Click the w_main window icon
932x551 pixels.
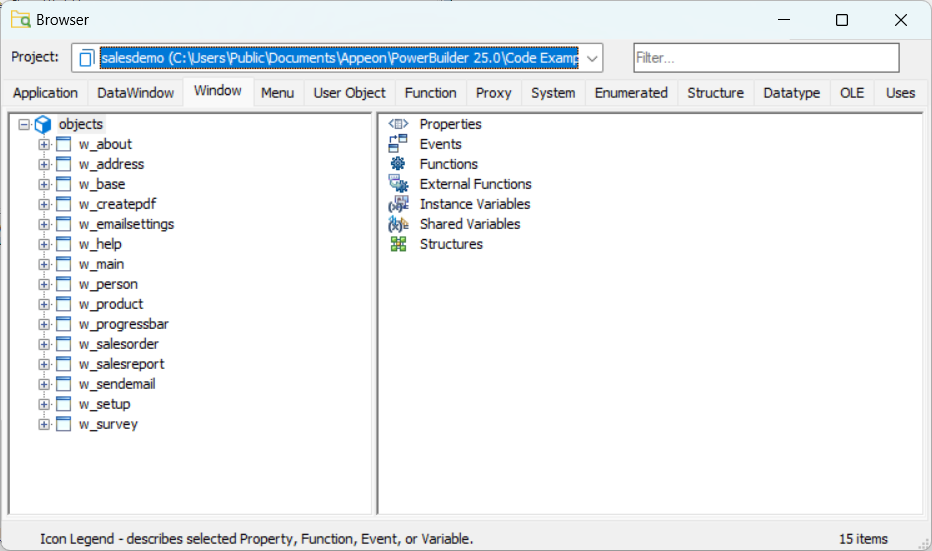(x=63, y=264)
